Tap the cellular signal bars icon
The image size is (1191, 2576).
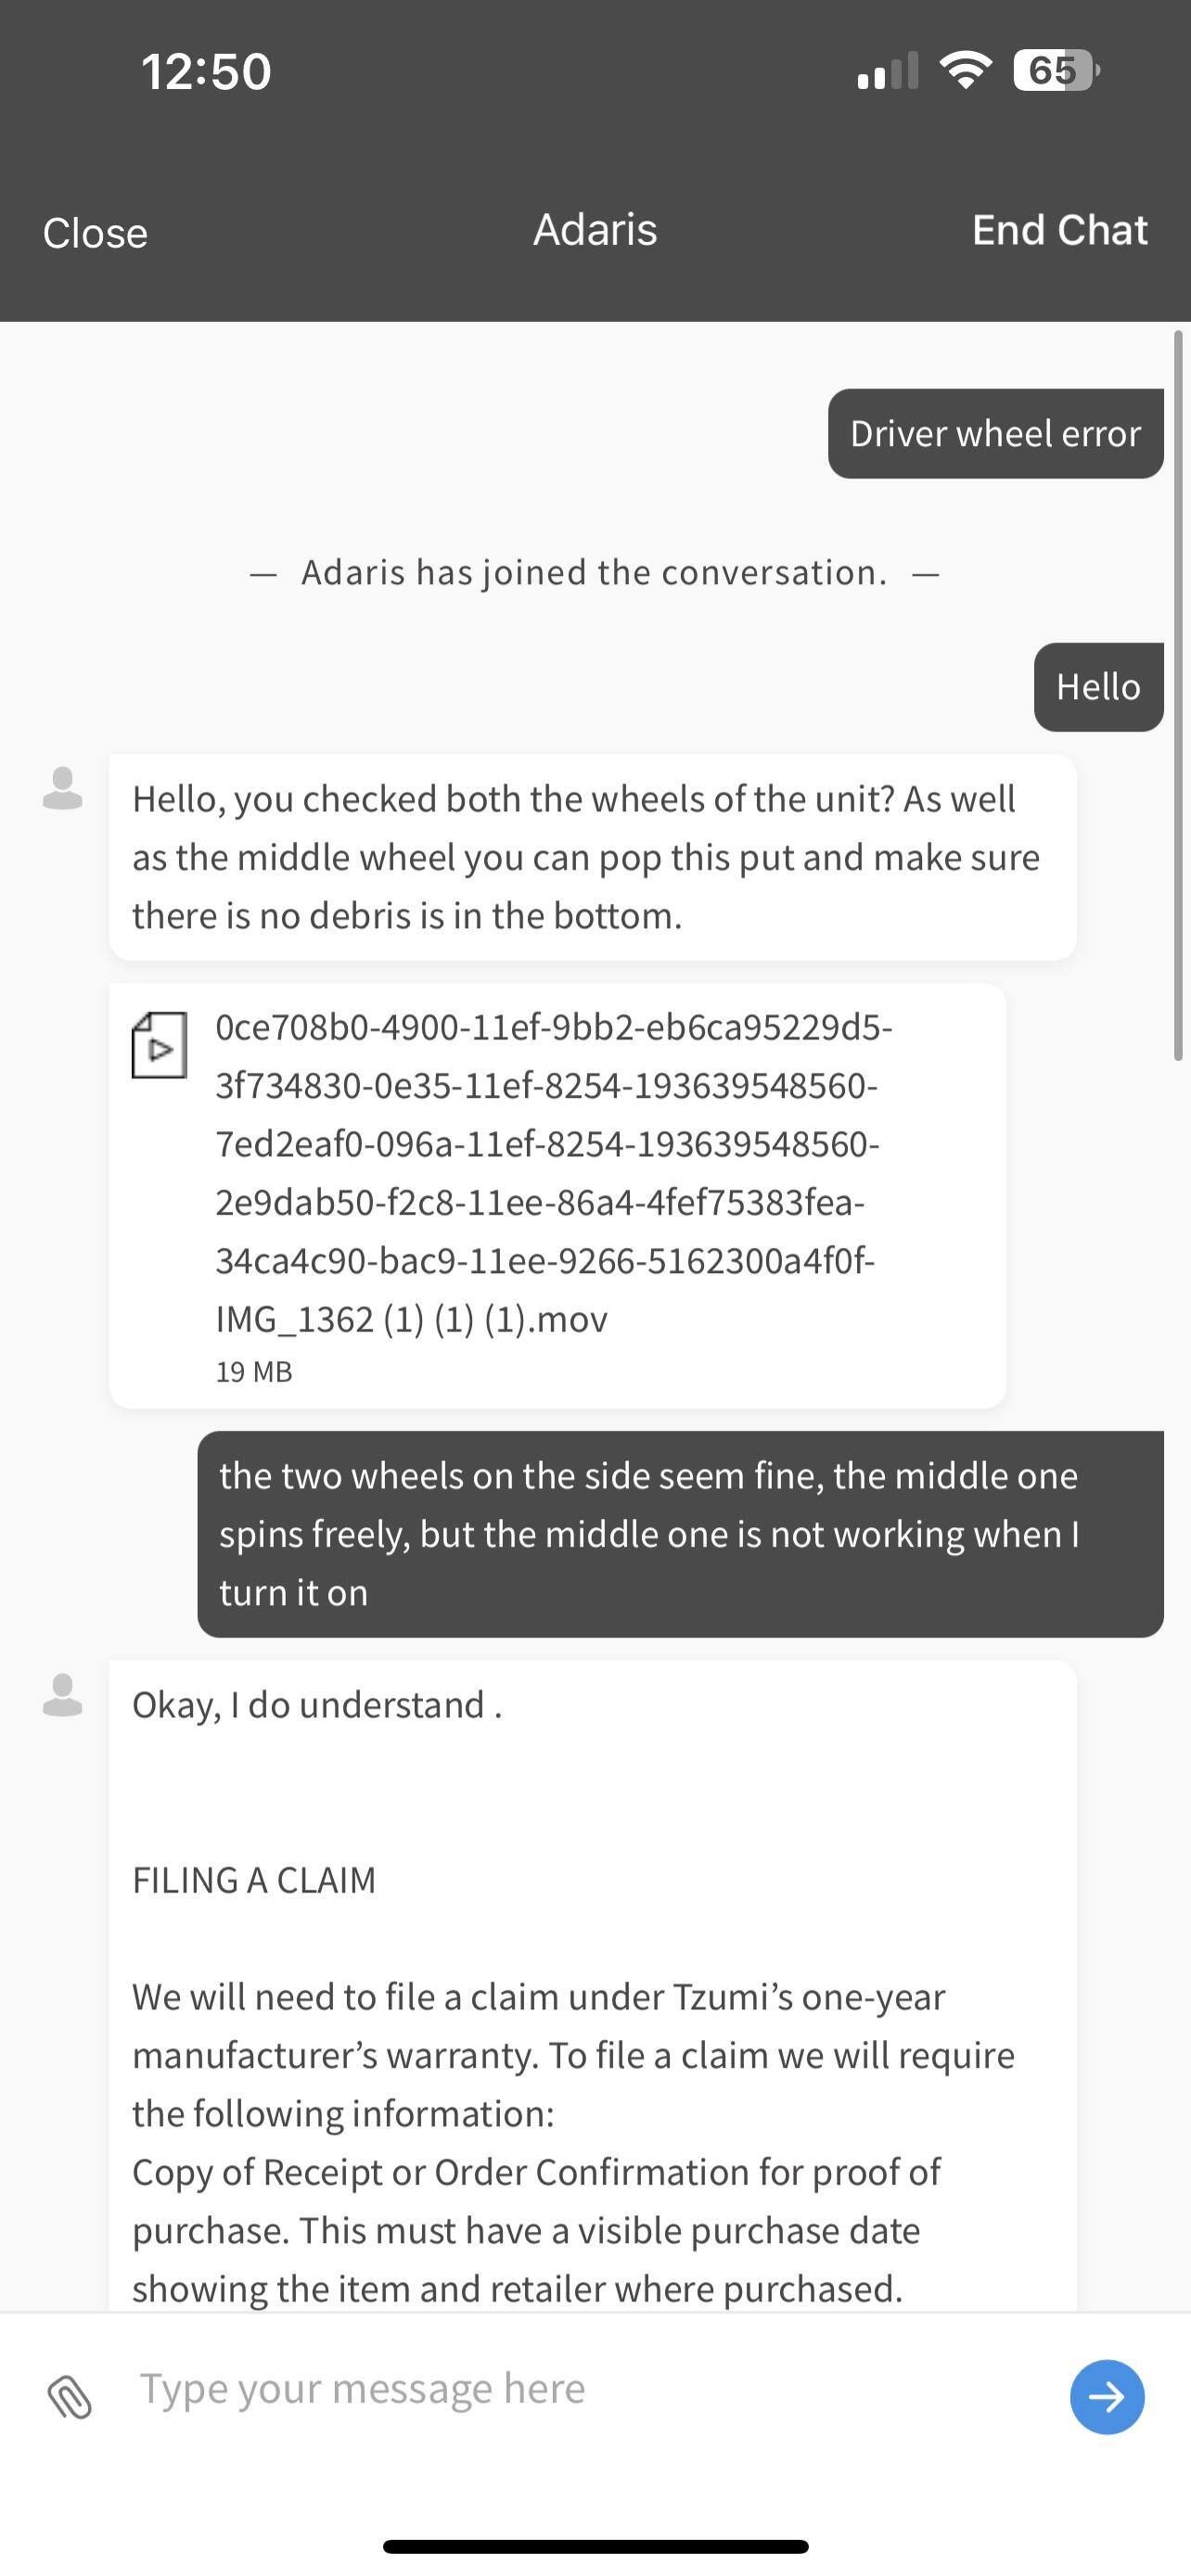point(887,72)
